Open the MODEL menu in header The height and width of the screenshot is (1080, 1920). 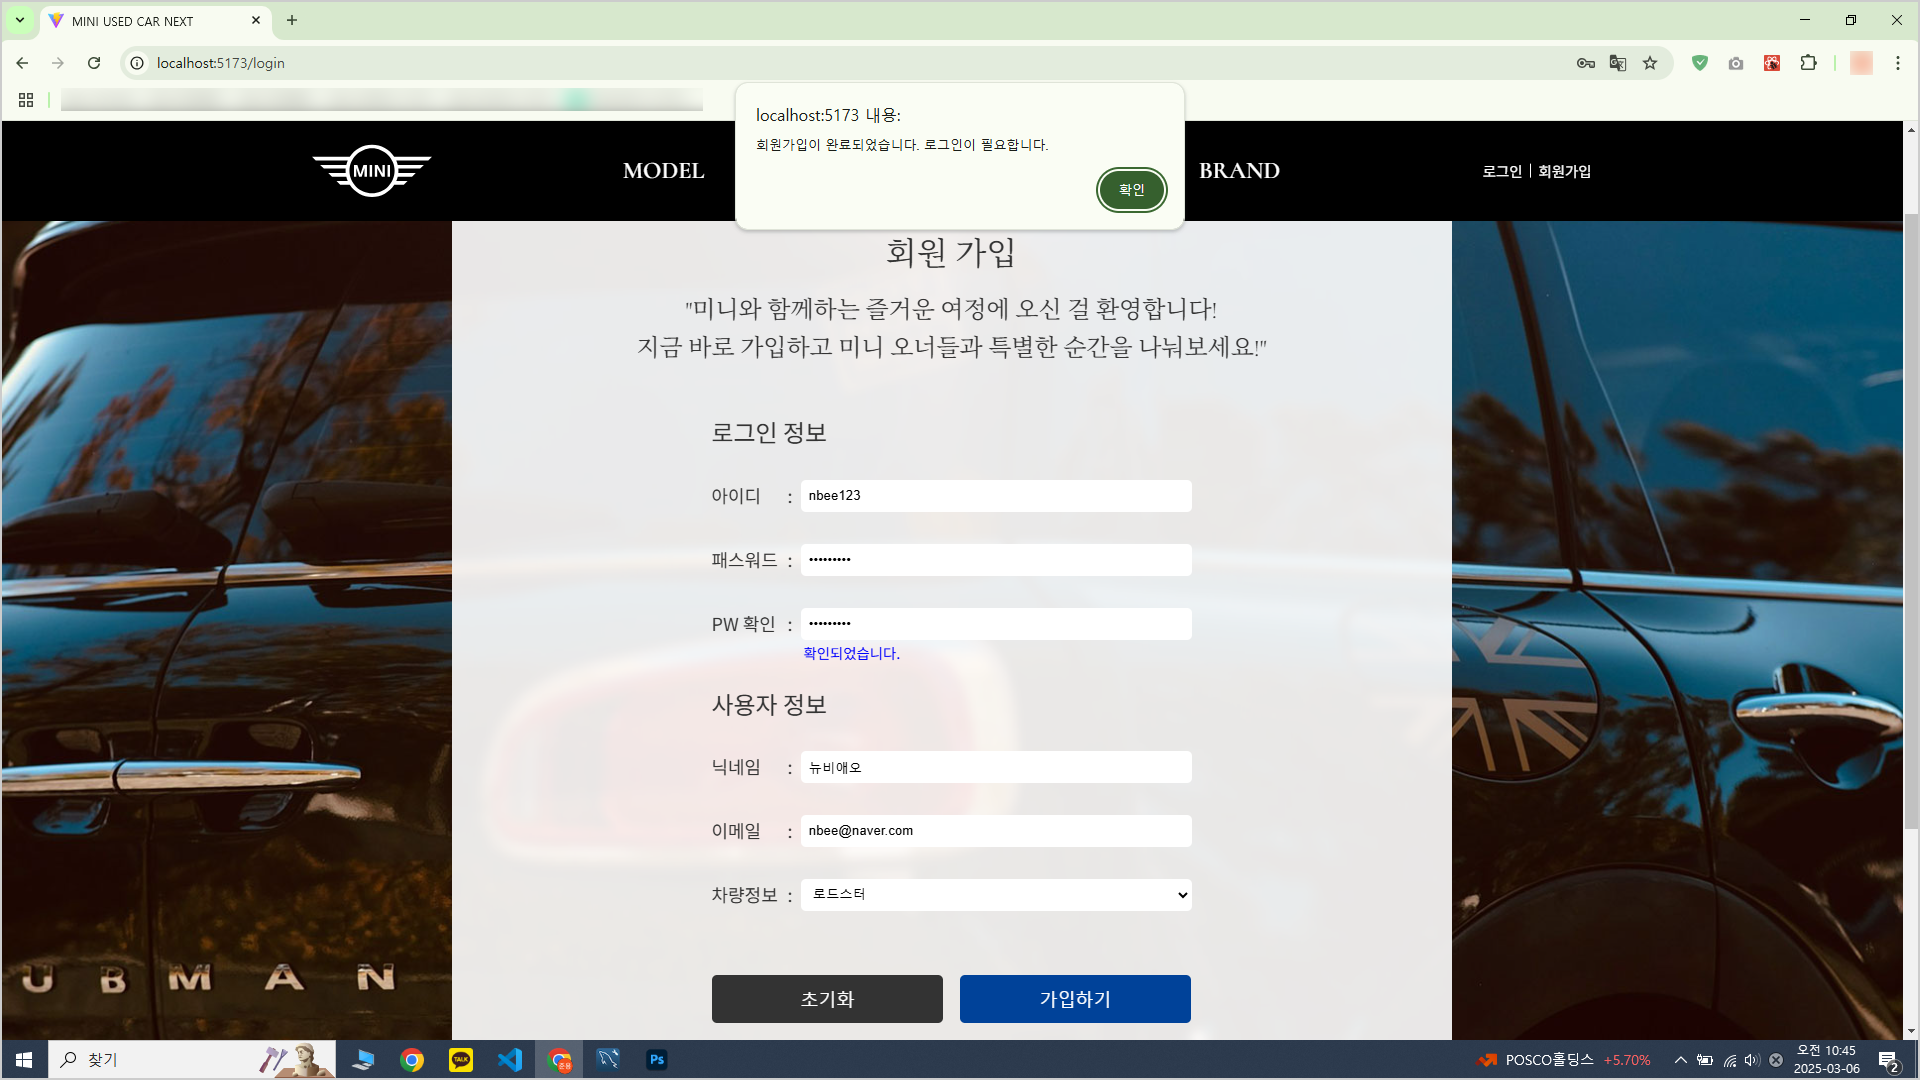[663, 171]
